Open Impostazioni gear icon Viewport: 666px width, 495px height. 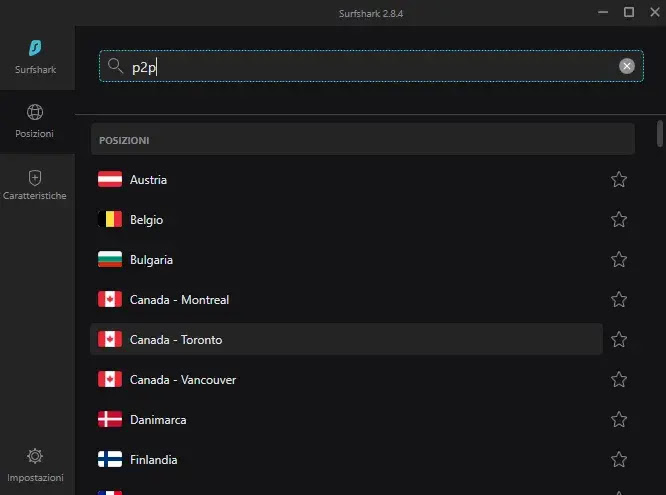(35, 456)
